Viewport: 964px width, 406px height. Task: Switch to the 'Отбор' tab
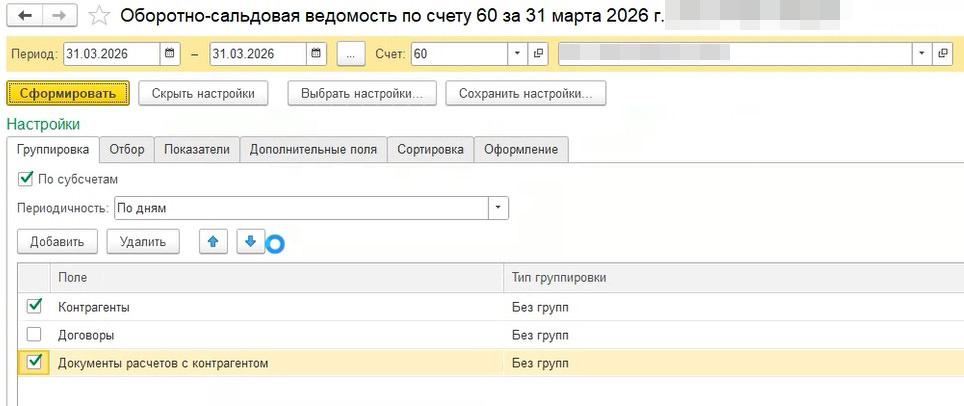tap(127, 149)
